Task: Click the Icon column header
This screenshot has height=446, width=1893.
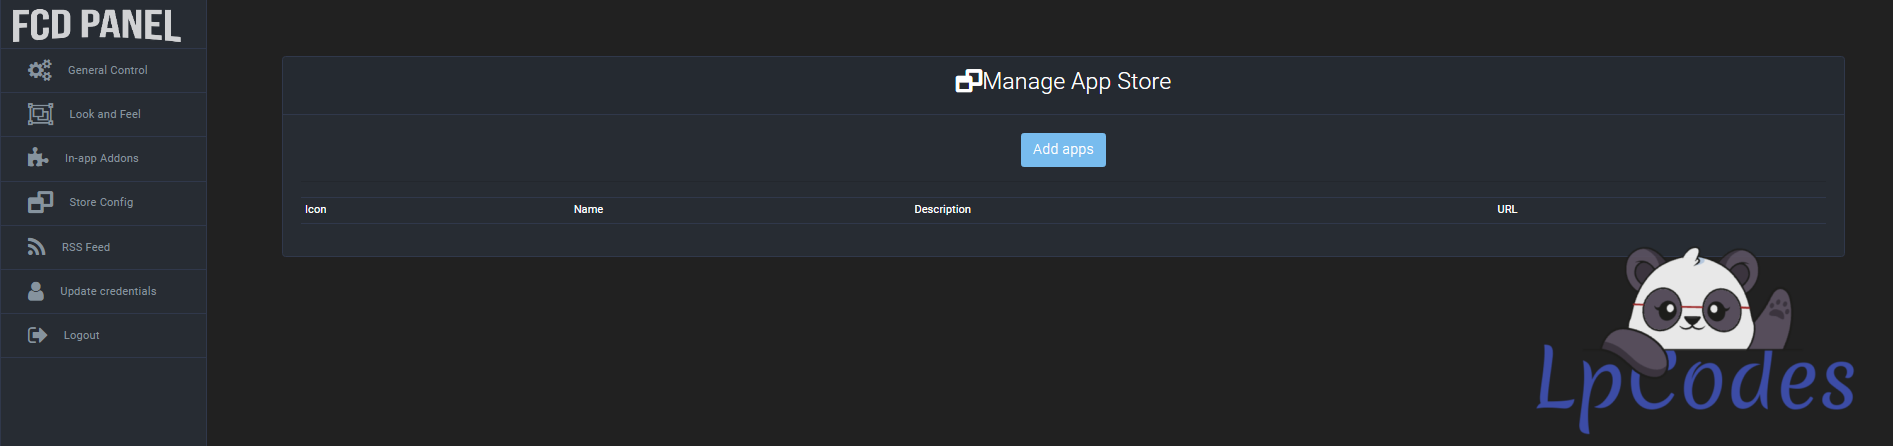Action: tap(316, 209)
